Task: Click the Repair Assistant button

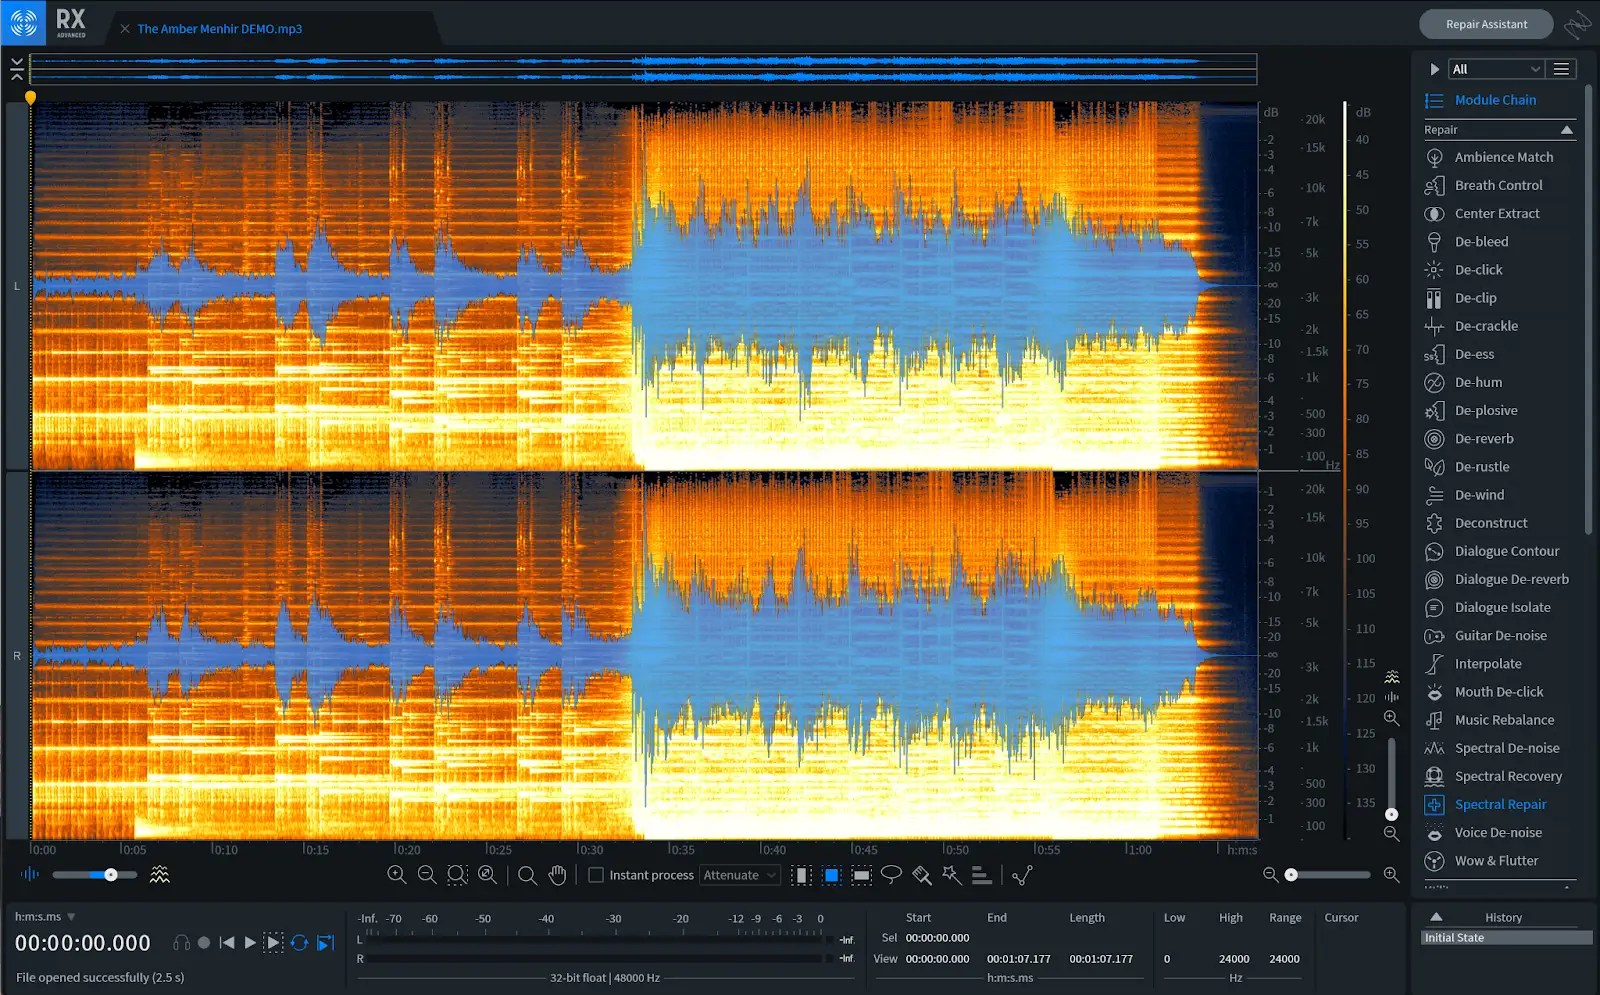Action: pos(1486,23)
